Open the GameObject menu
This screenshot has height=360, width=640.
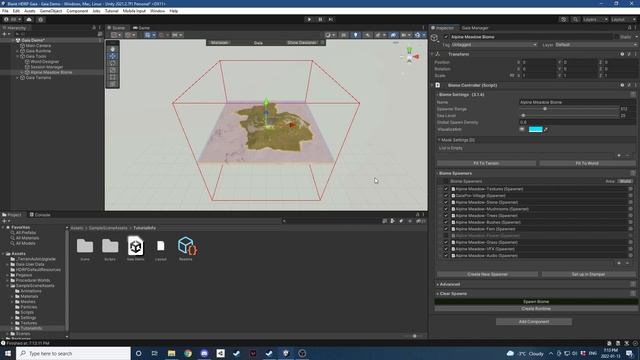point(51,11)
